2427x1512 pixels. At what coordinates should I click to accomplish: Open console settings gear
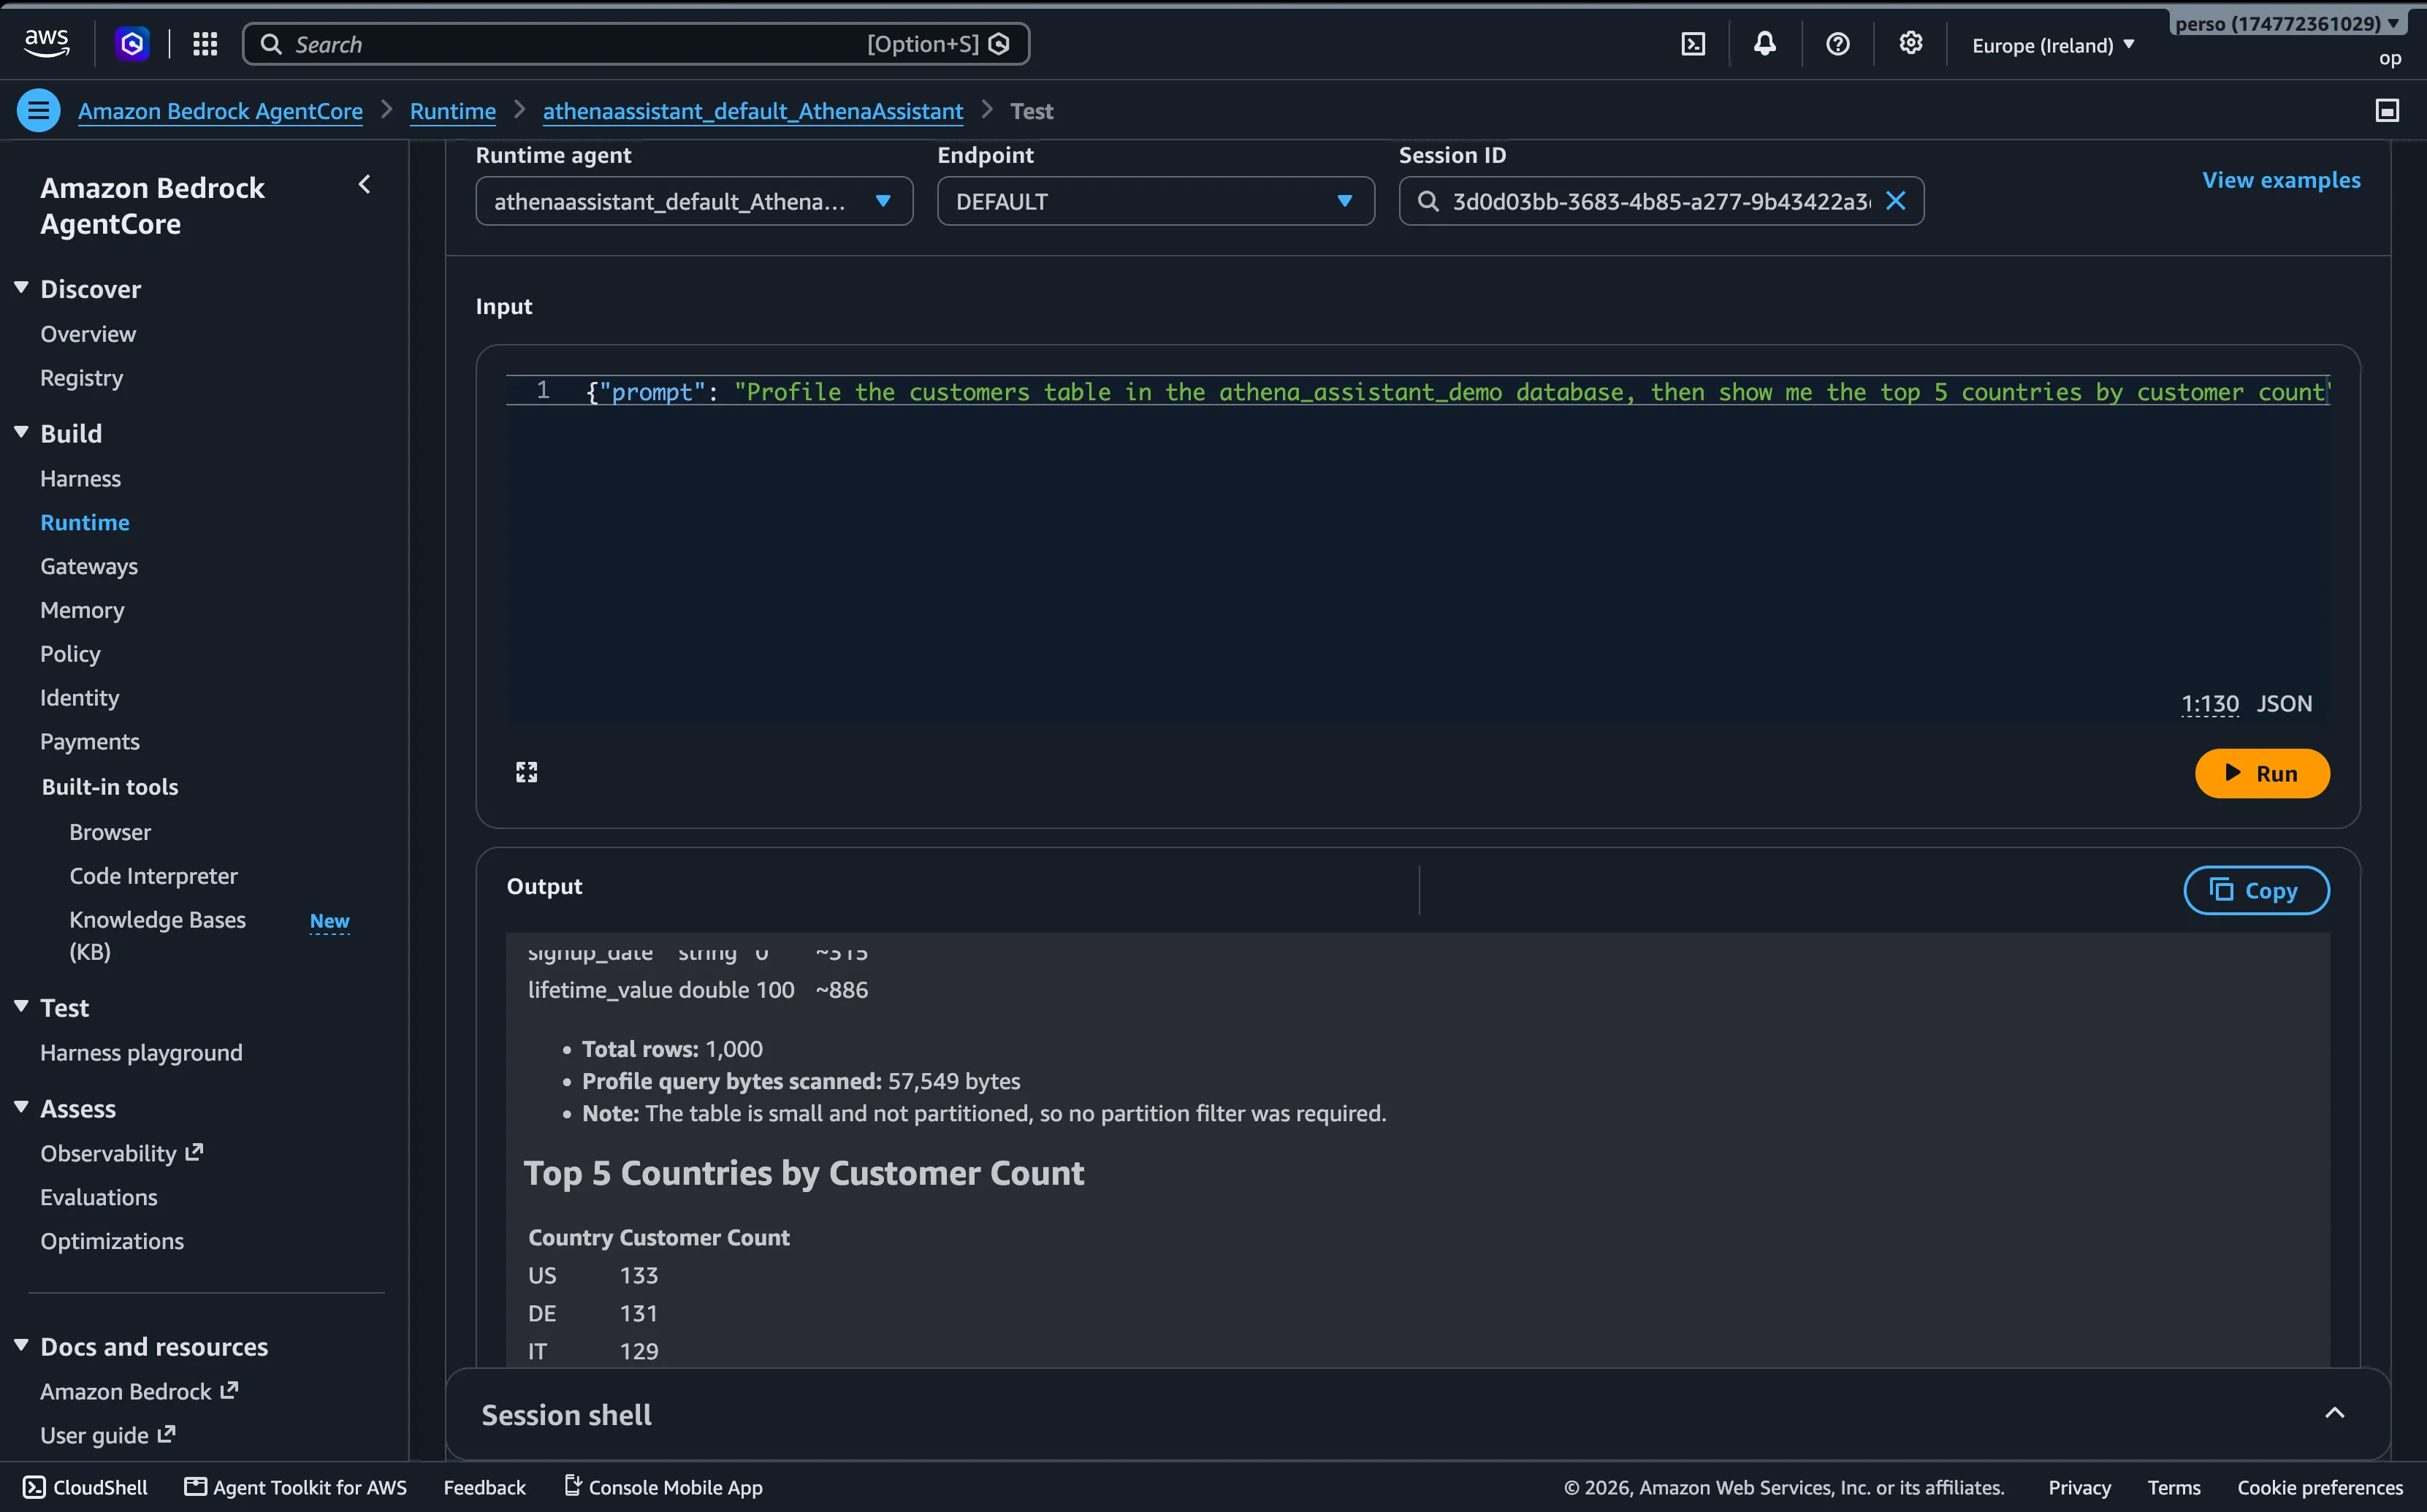pos(1911,44)
